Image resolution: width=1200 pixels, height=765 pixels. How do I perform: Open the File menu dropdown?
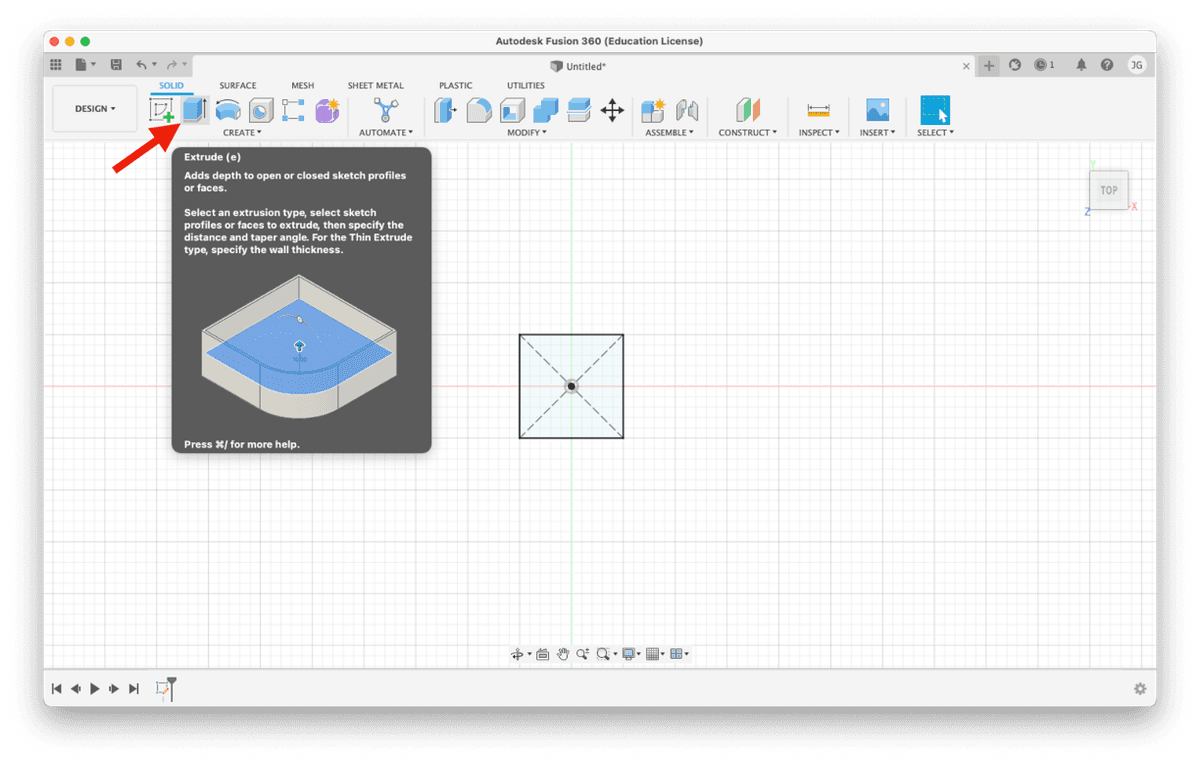(86, 65)
